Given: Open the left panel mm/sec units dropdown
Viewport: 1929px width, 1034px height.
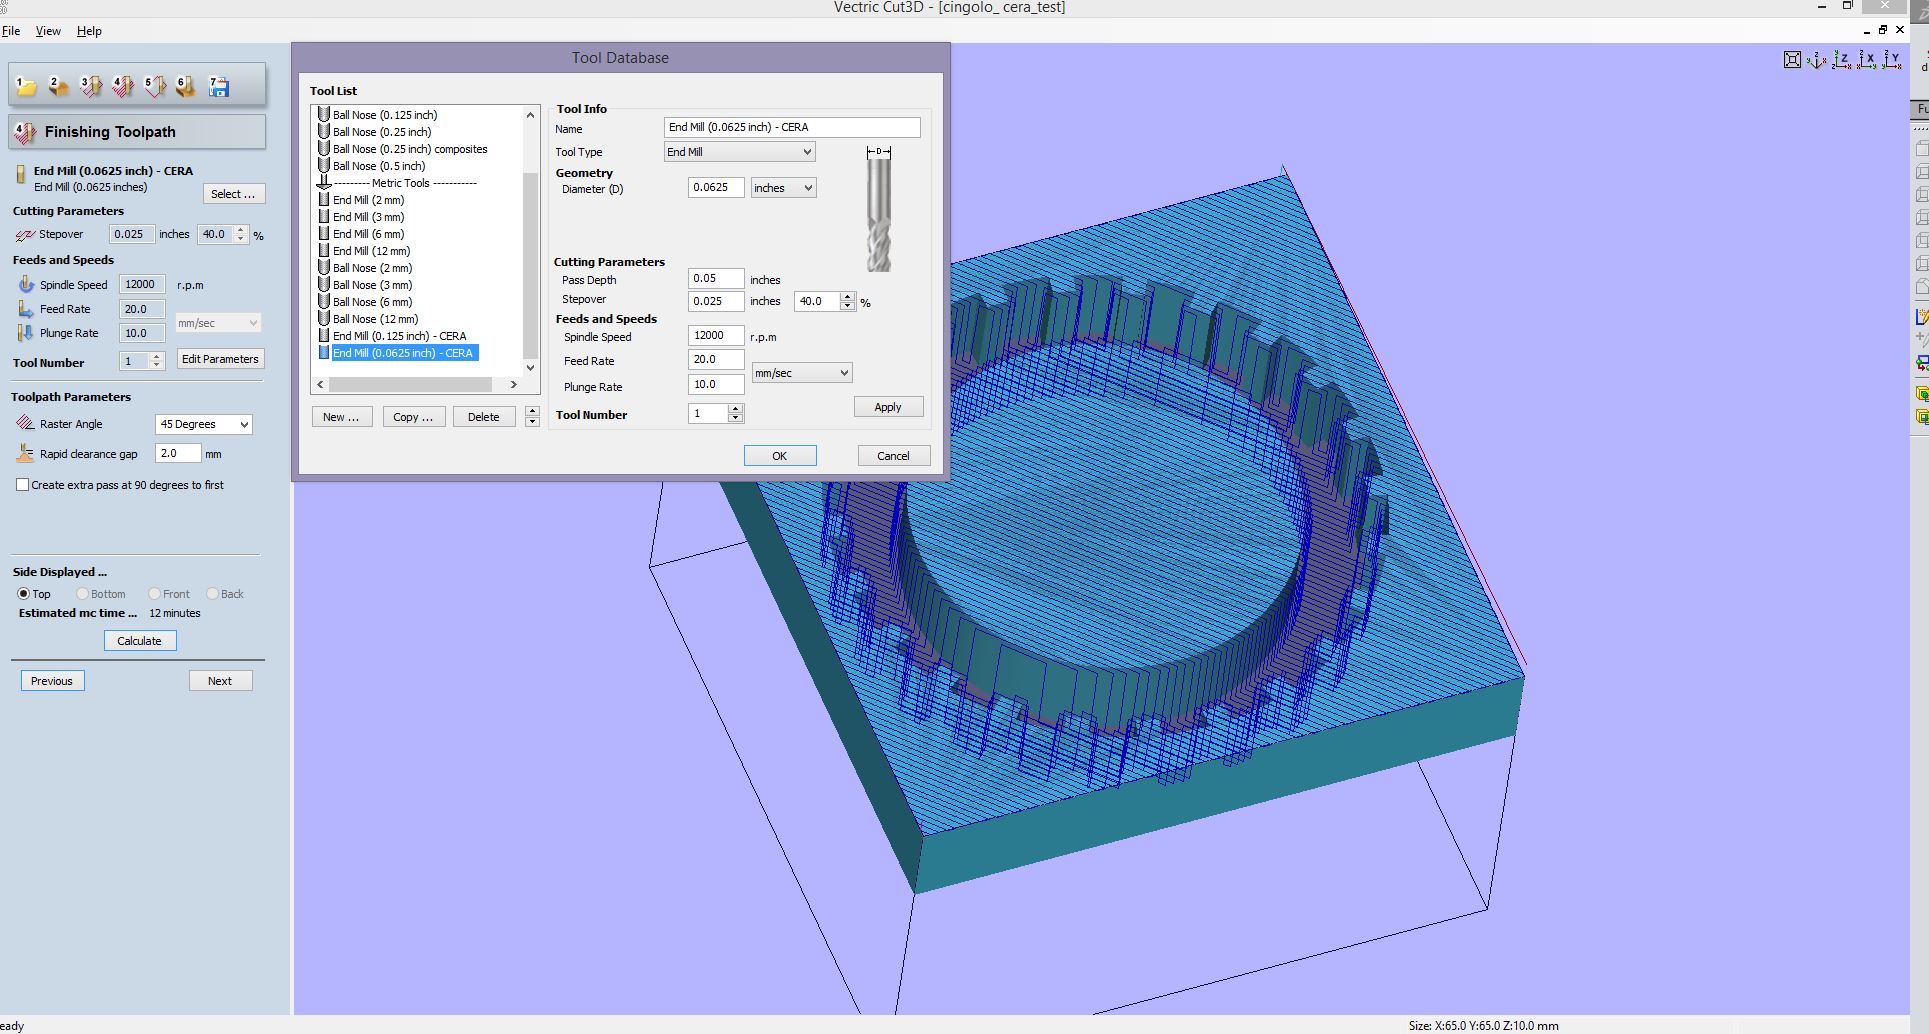Looking at the screenshot, I should coord(218,323).
